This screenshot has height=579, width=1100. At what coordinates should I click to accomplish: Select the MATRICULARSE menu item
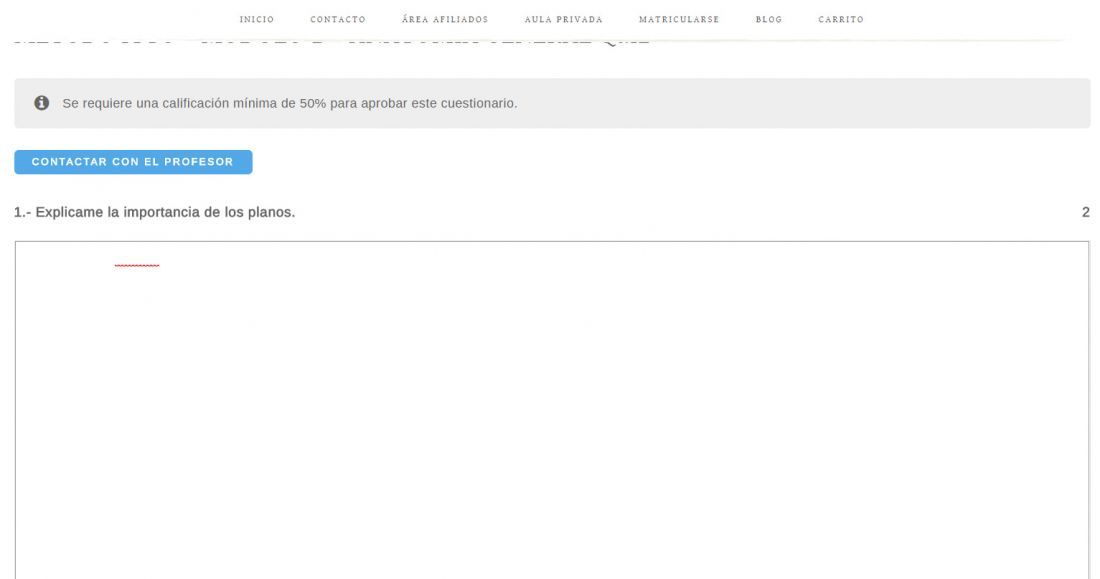679,20
